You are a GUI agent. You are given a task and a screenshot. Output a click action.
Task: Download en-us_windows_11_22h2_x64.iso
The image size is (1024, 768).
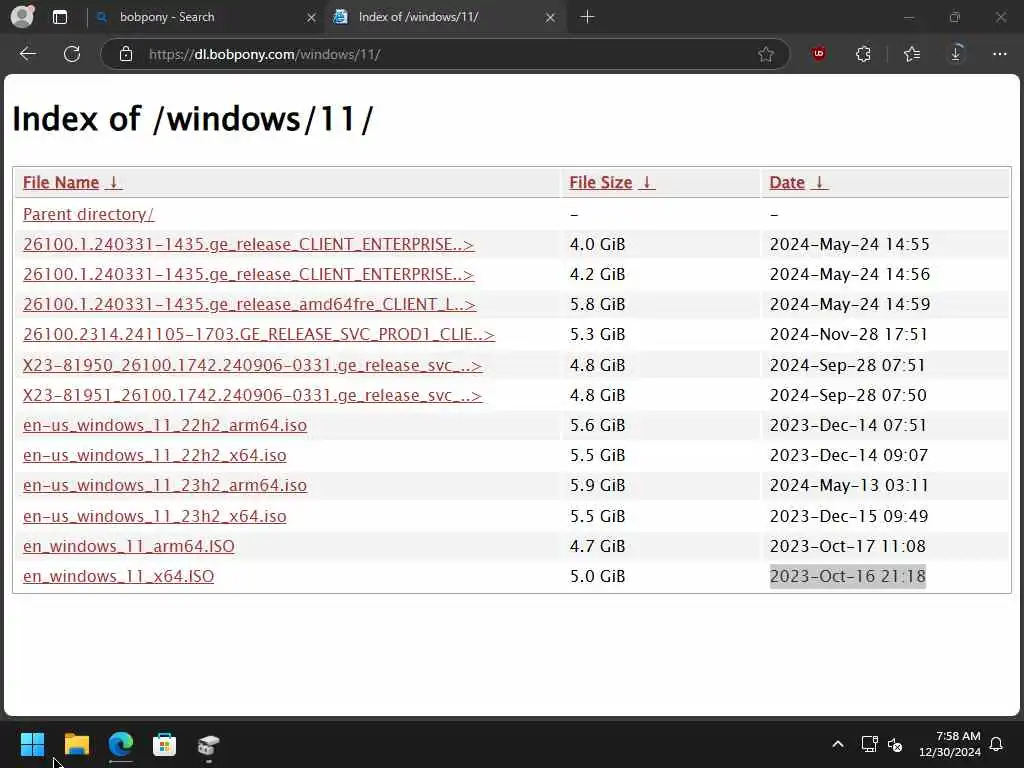pyautogui.click(x=155, y=455)
